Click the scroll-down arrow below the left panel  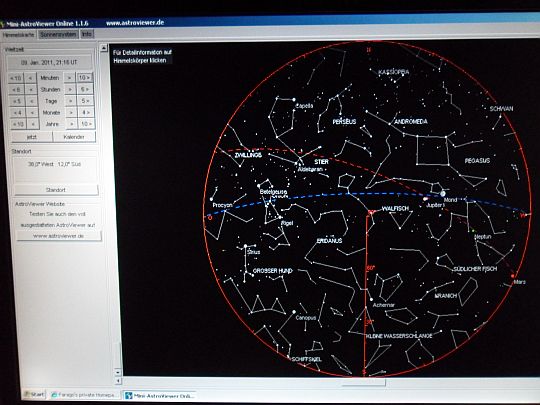click(x=117, y=372)
